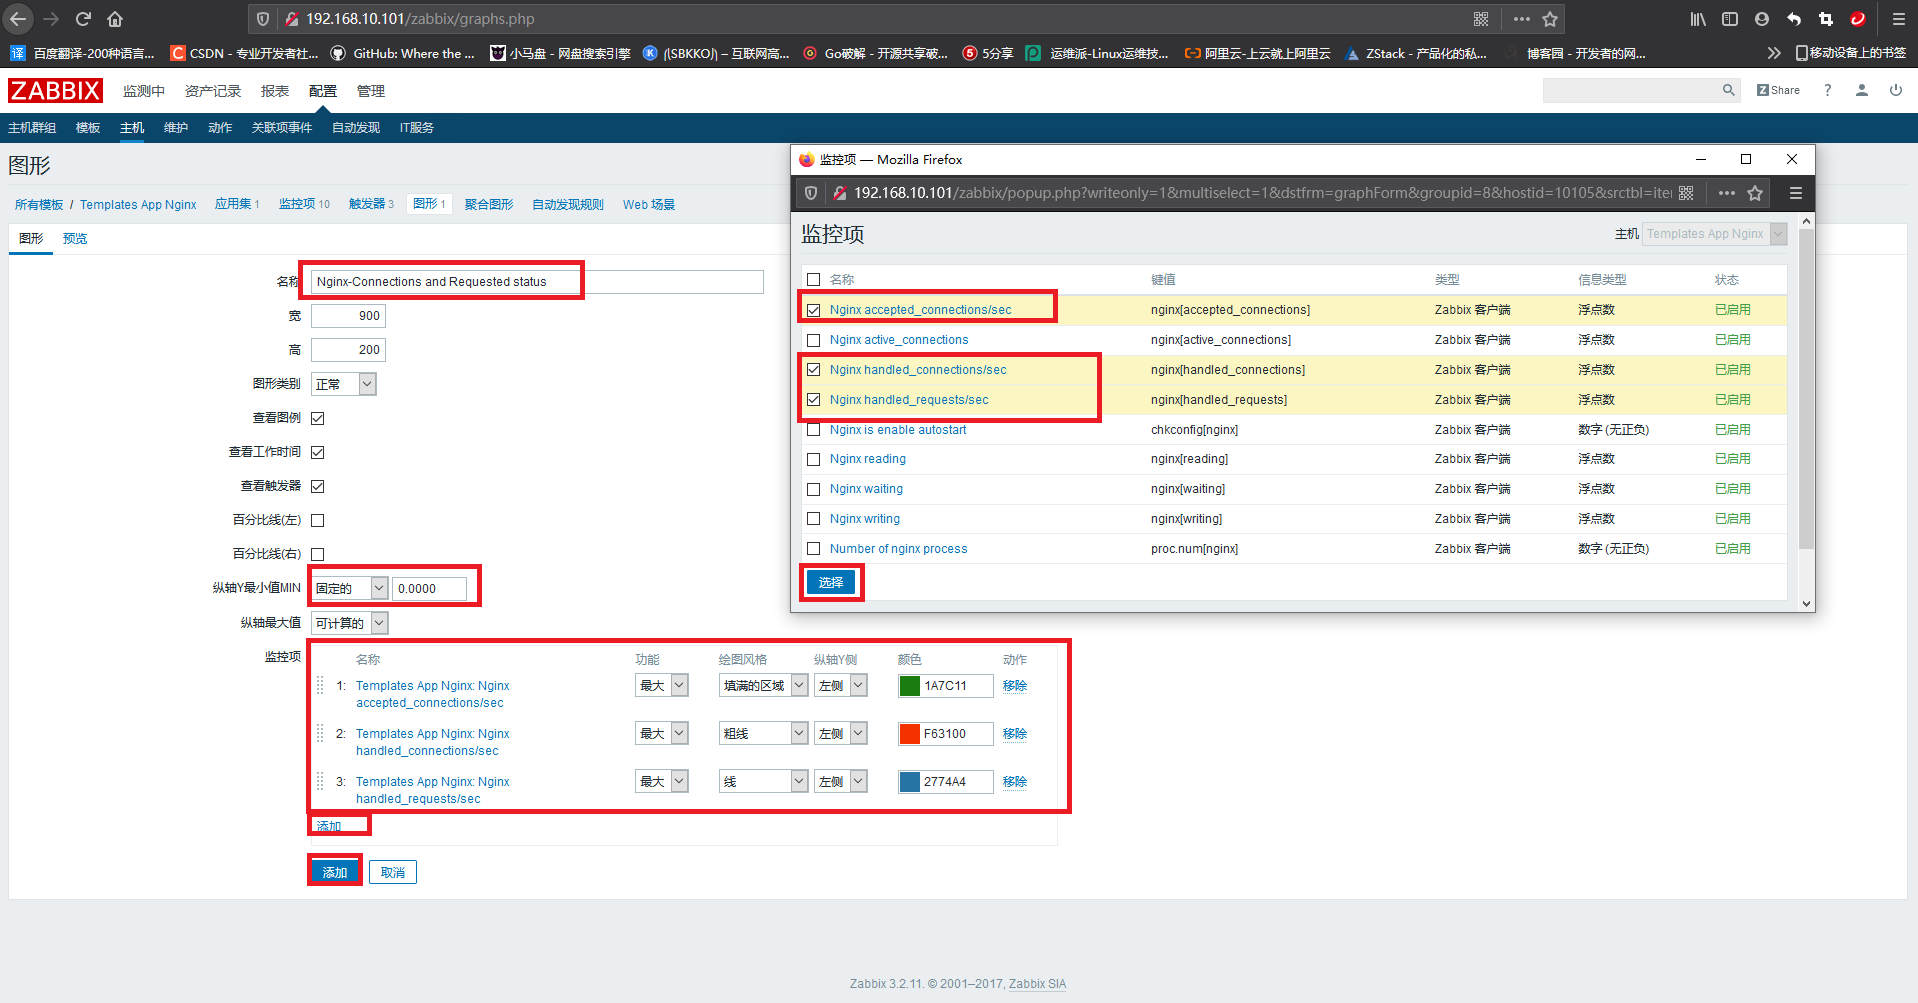
Task: Open the Nginx waiting item link in popup
Action: tap(866, 489)
